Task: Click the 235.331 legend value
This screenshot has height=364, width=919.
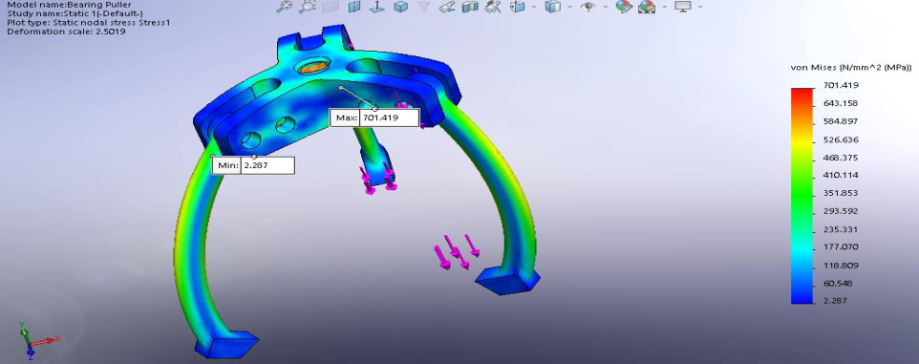Action: 840,229
